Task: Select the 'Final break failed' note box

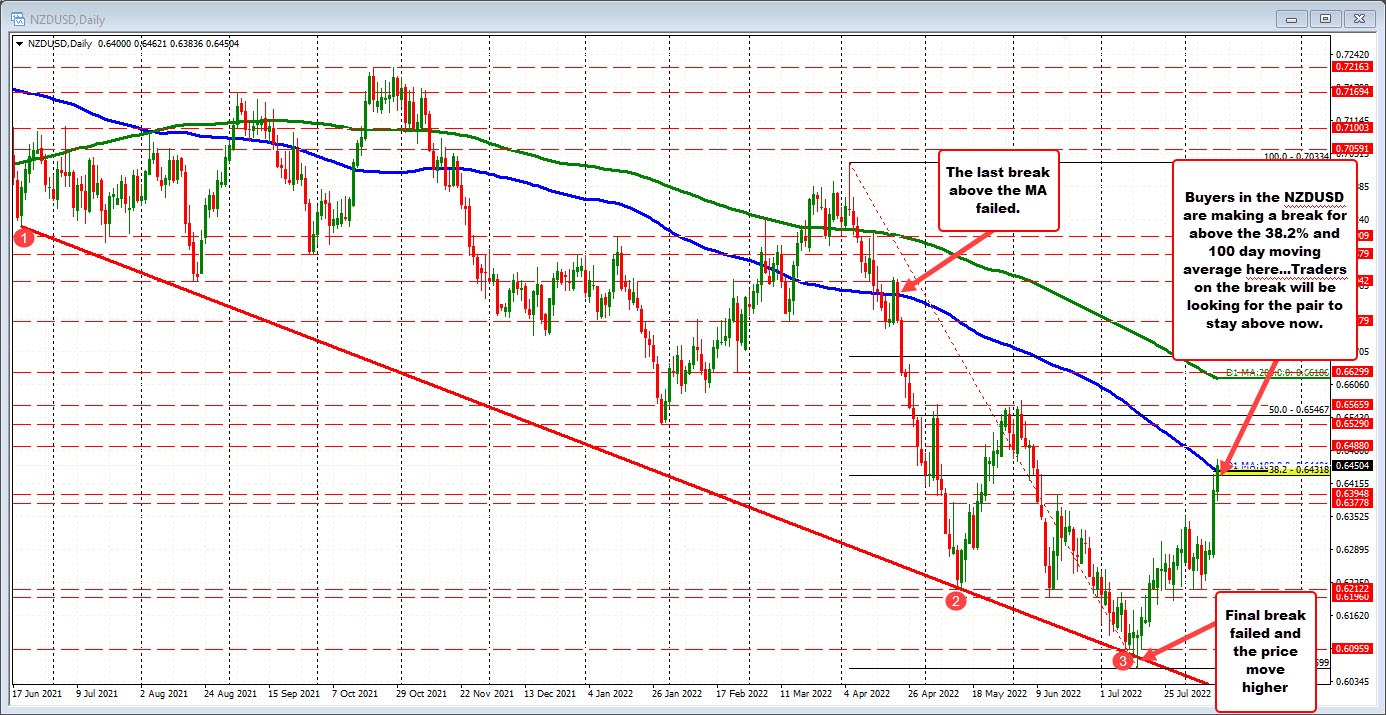Action: [x=1265, y=652]
